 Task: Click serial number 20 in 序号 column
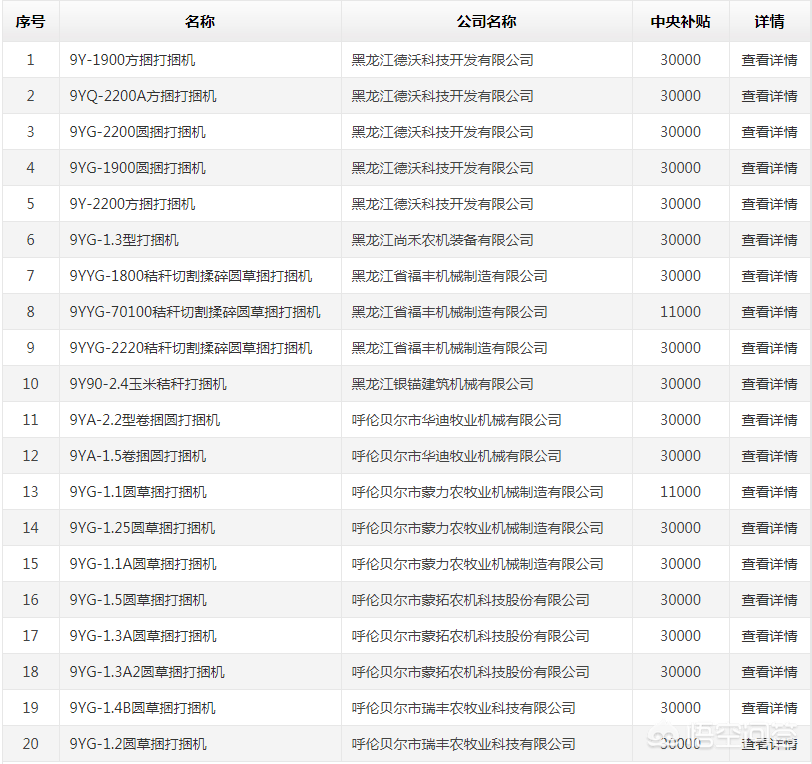pos(31,744)
